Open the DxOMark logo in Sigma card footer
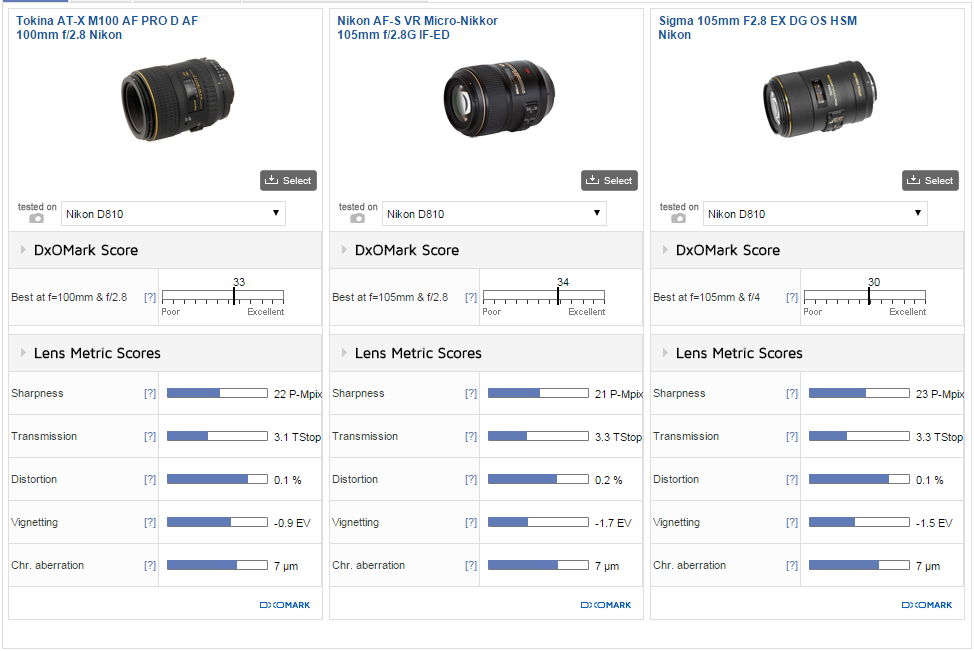The image size is (974, 651). [927, 605]
